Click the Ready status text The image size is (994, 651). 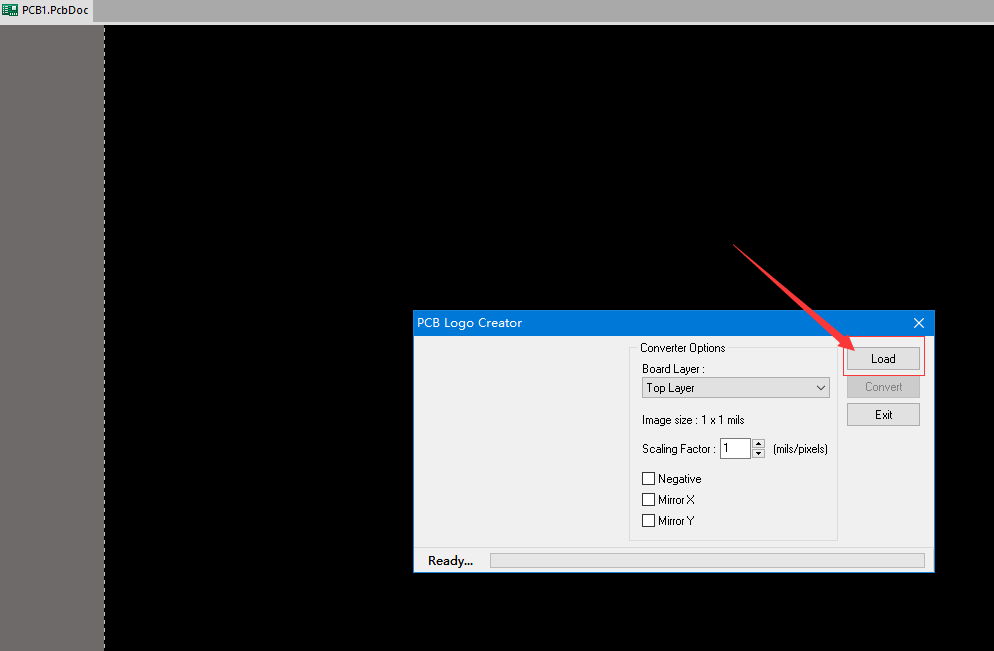[x=450, y=561]
